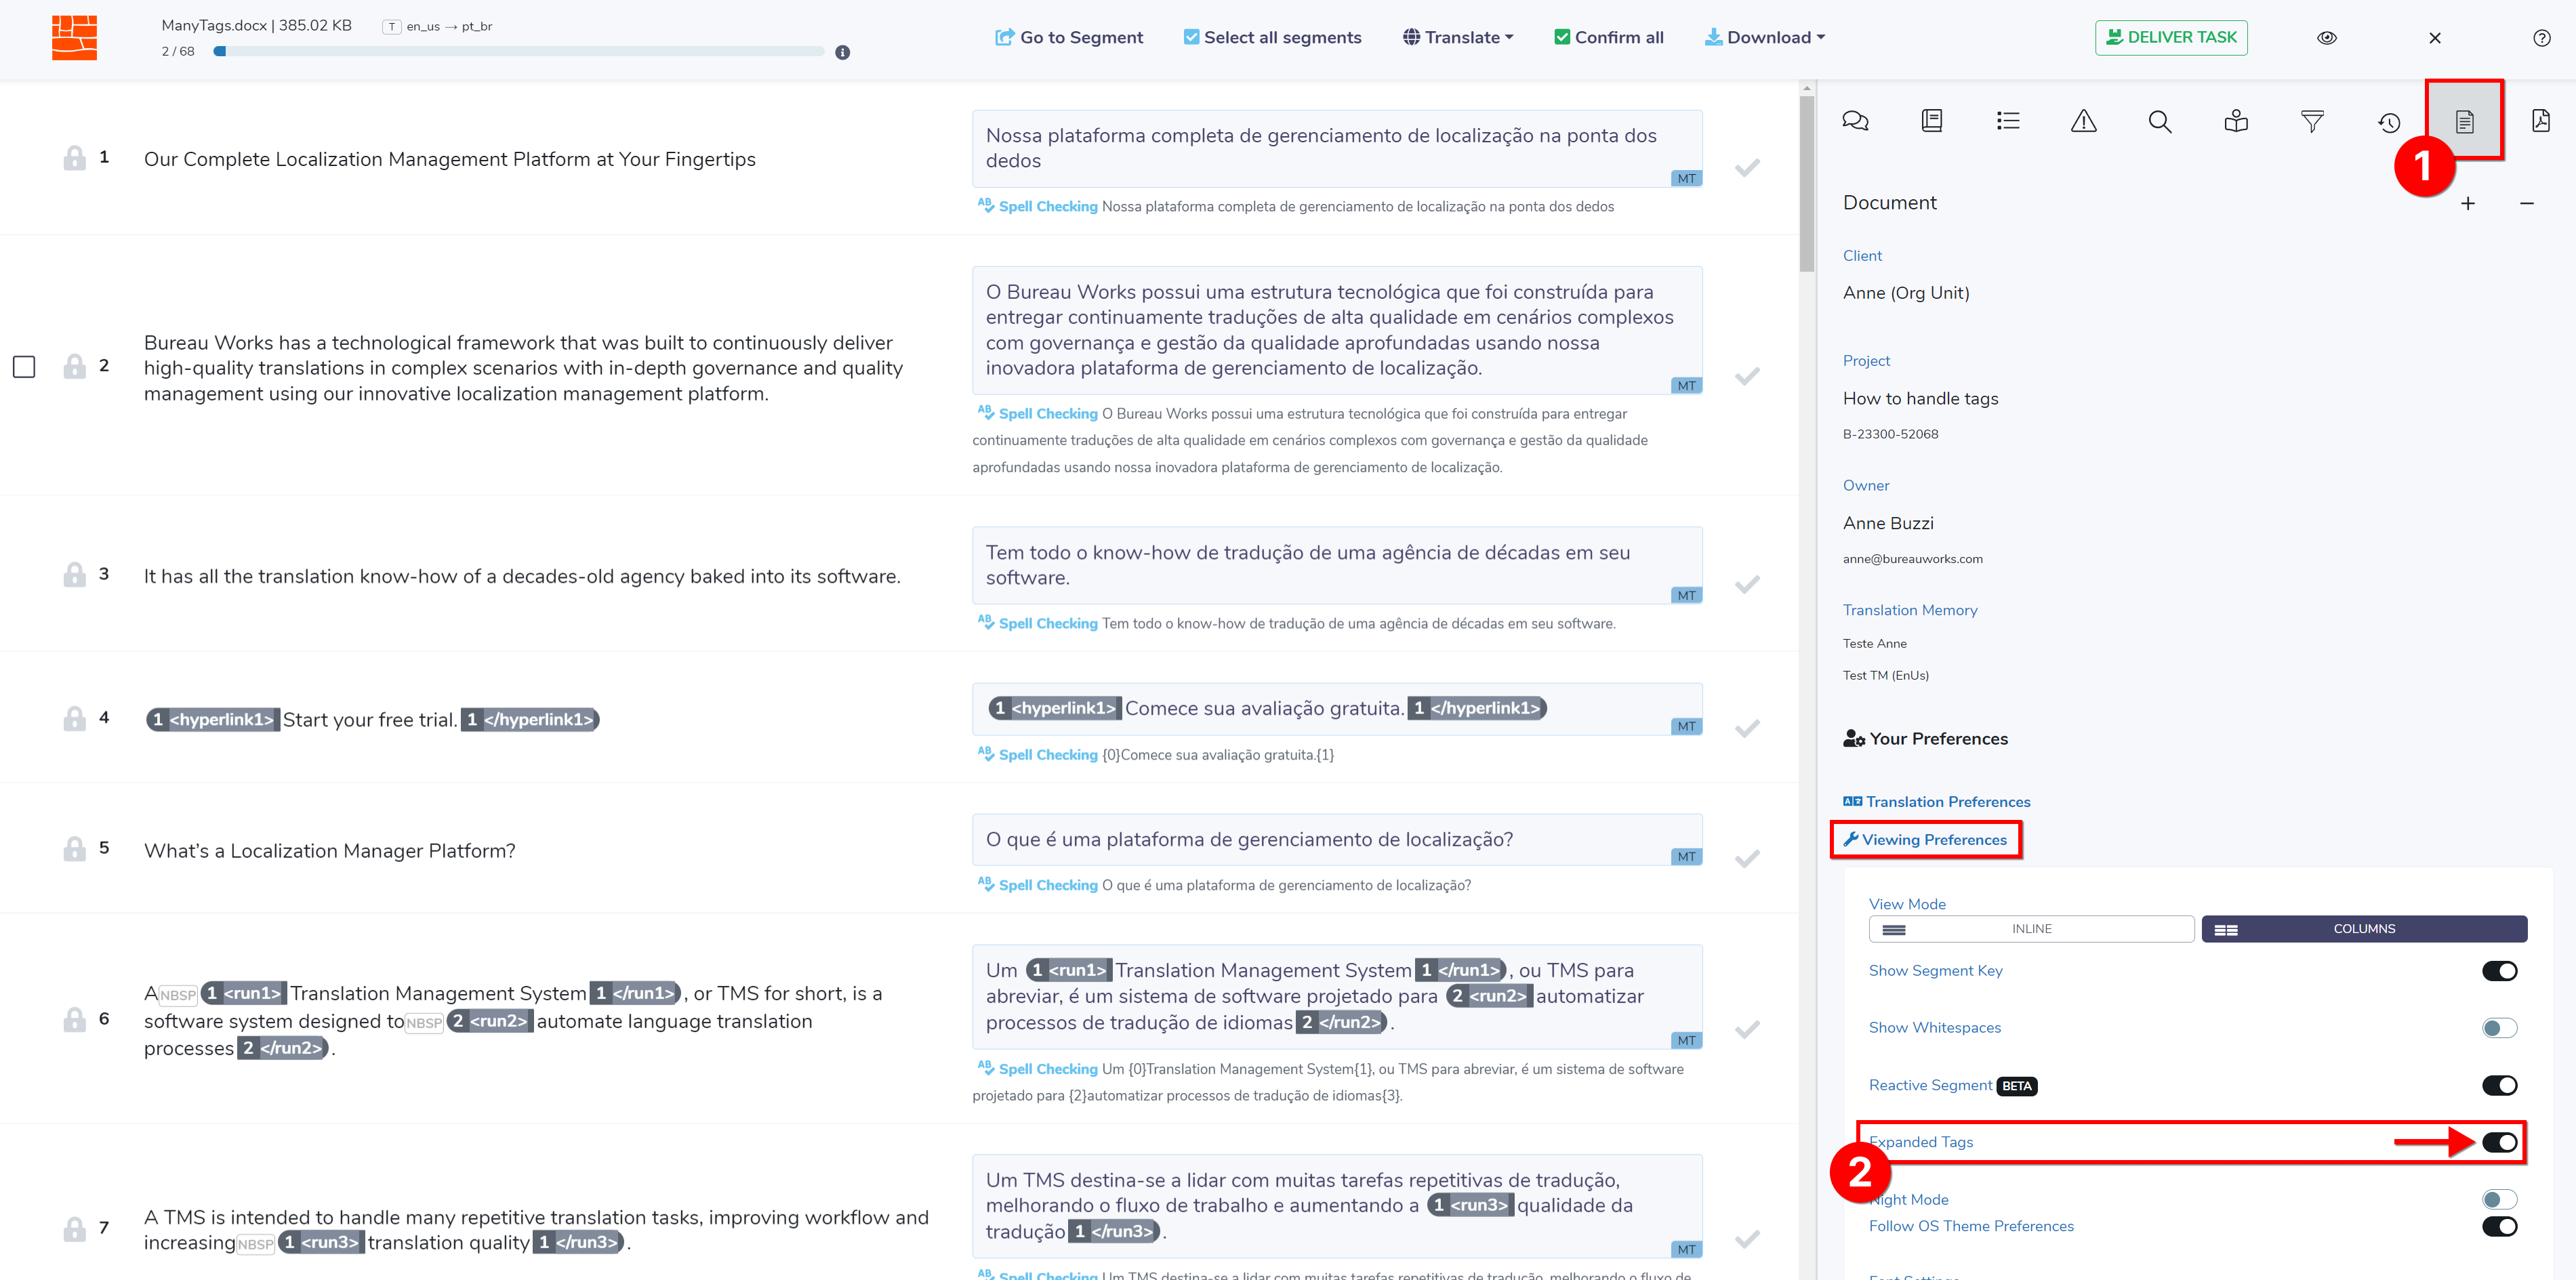The image size is (2576, 1280).
Task: Show progress info icon next to progress bar
Action: pyautogui.click(x=842, y=52)
